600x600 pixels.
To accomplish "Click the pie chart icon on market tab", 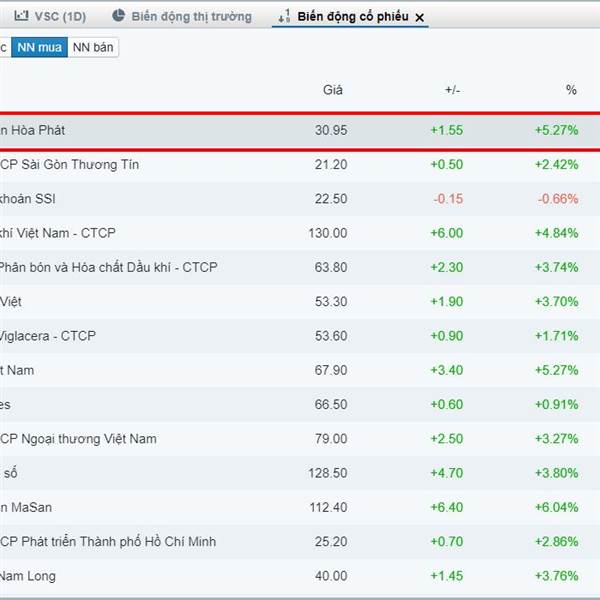I will 119,16.
